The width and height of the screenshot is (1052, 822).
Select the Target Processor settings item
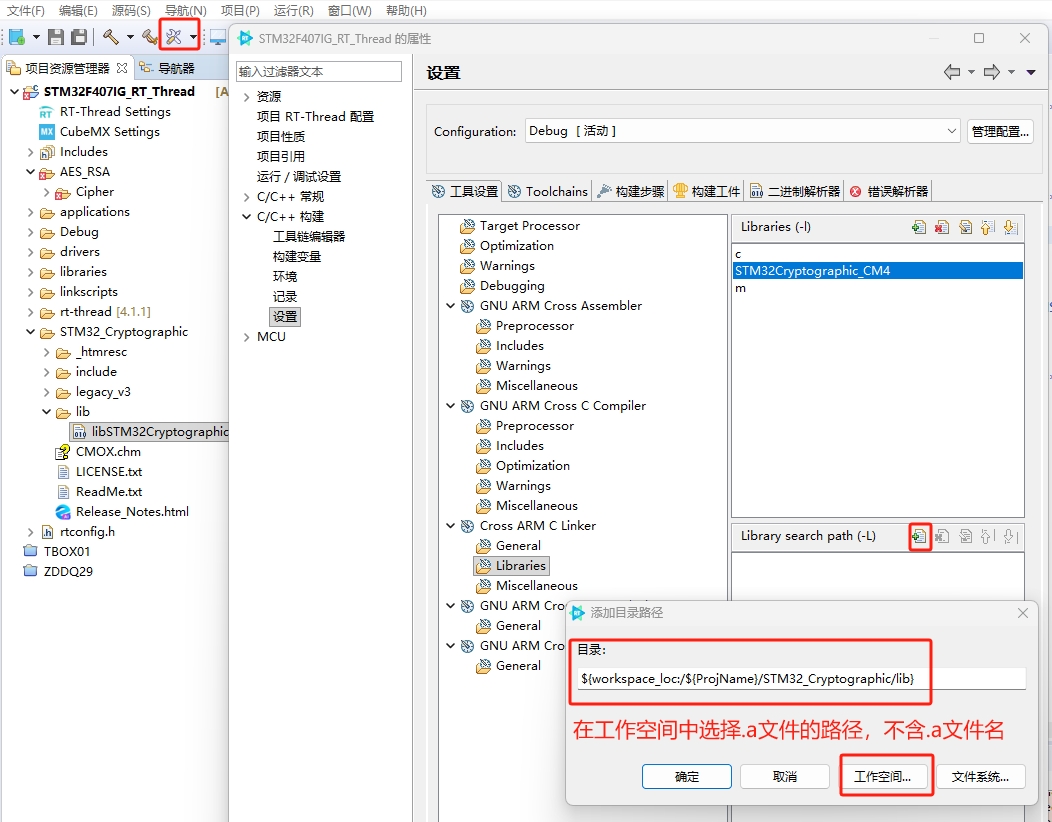tap(521, 226)
